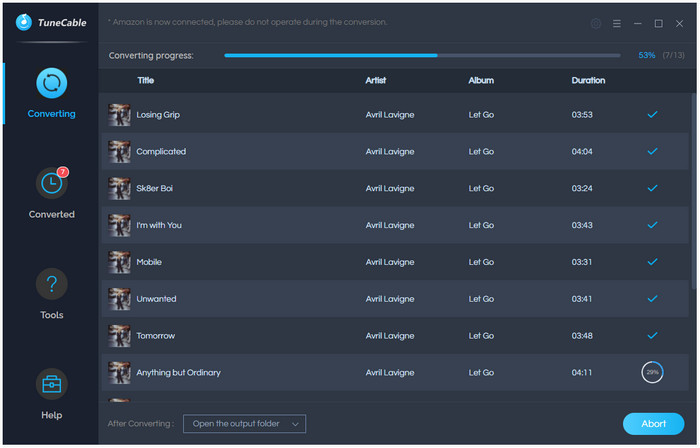Click album thumbnail of I'm with You
This screenshot has width=700, height=448.
(119, 225)
